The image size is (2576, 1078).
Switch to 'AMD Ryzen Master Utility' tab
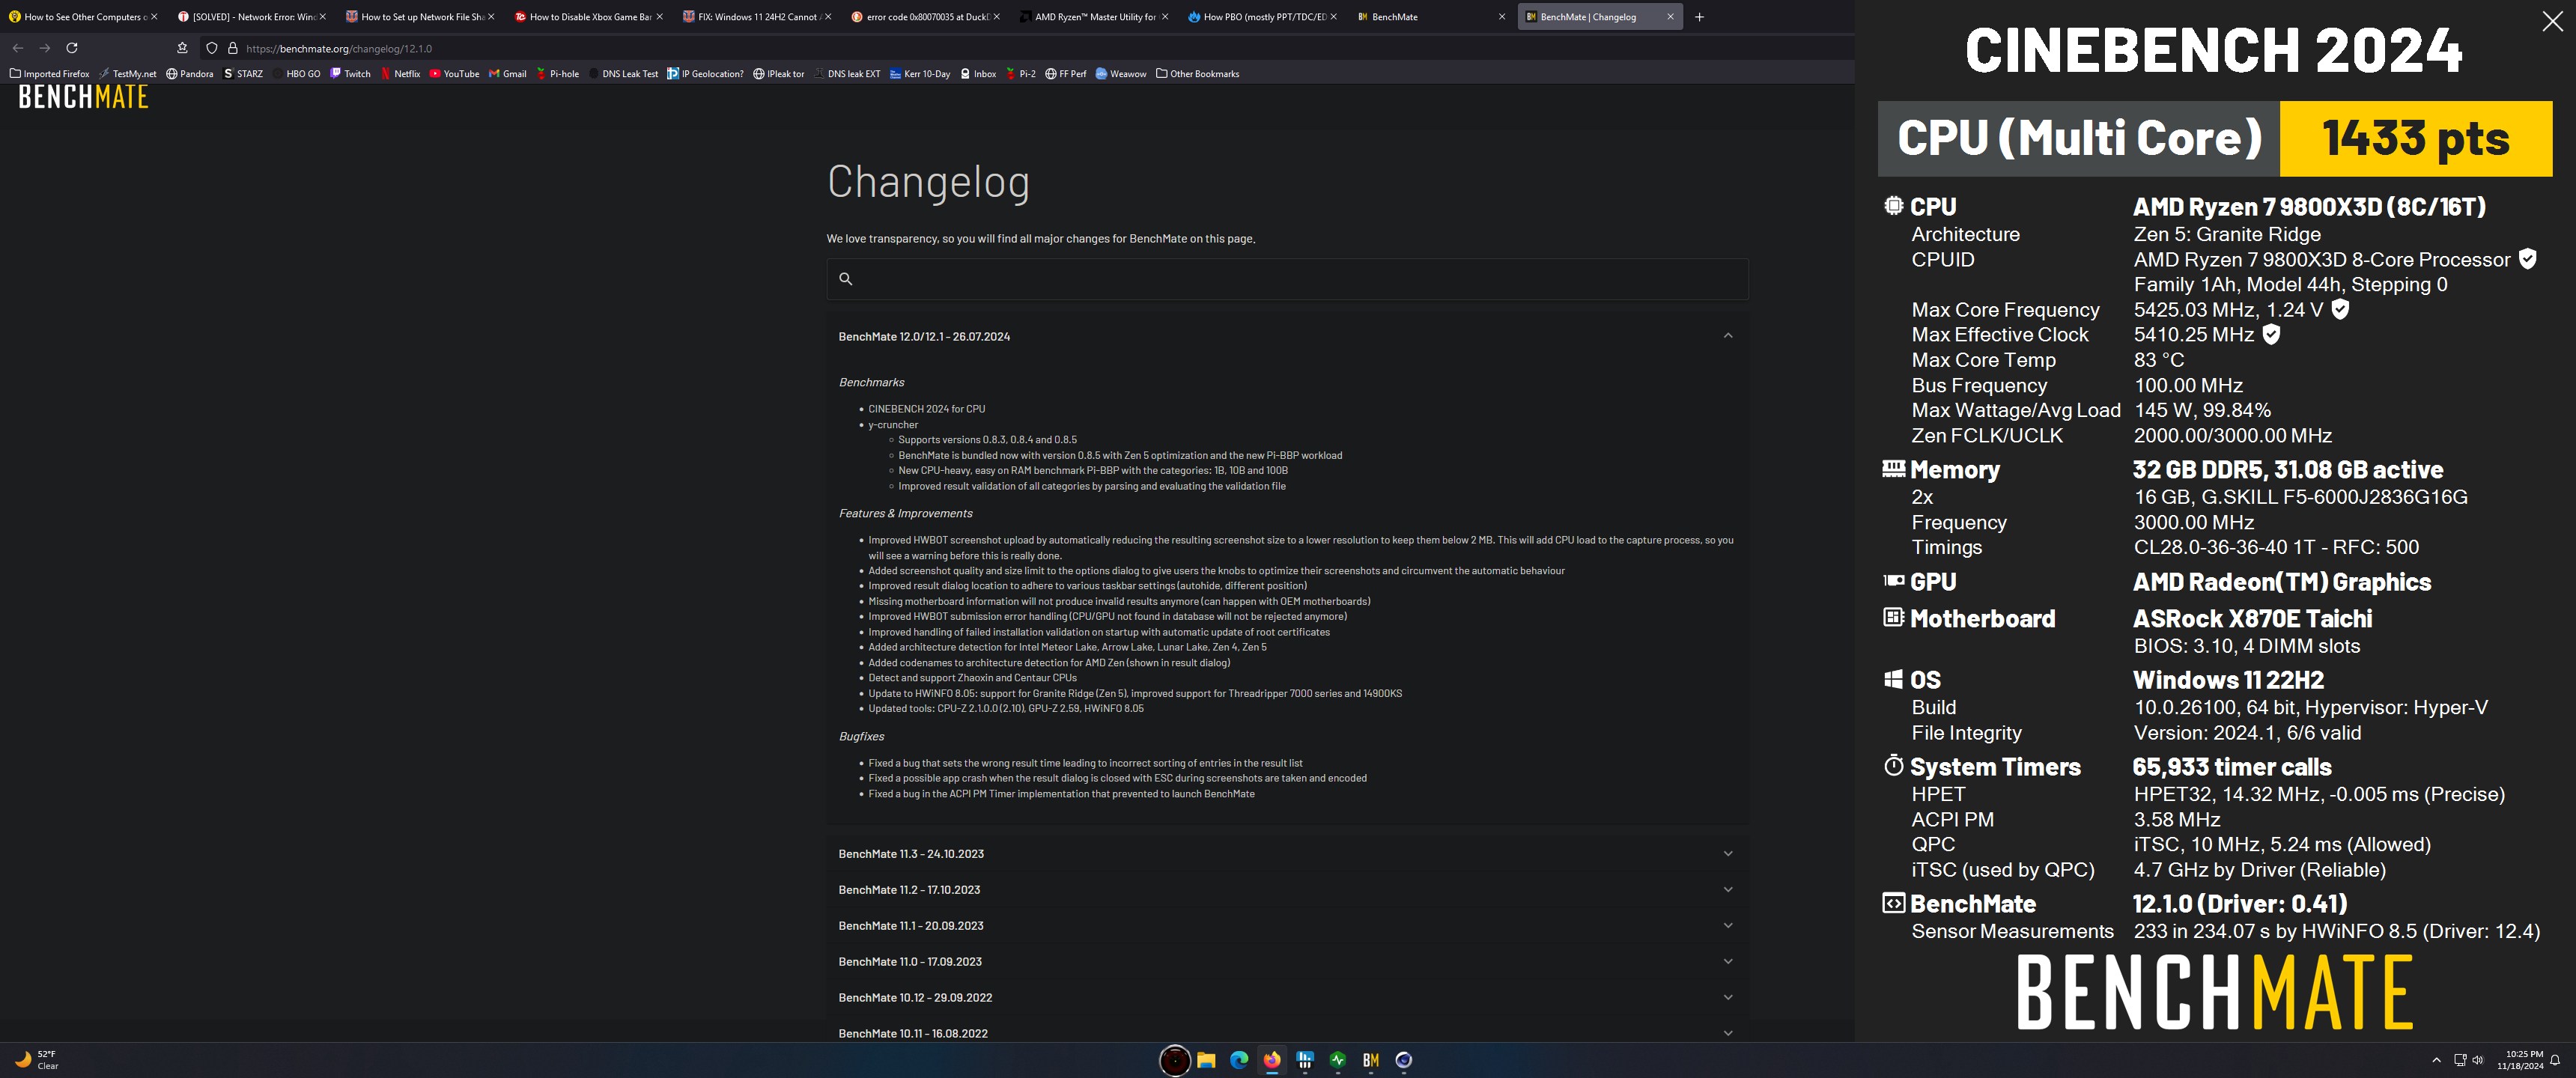1093,17
